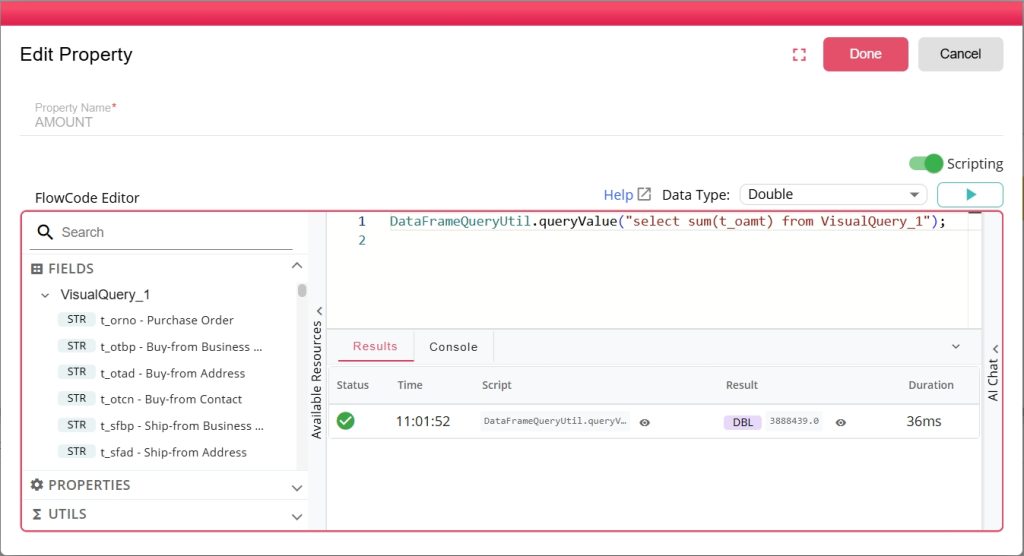Click the green success status icon

click(346, 421)
